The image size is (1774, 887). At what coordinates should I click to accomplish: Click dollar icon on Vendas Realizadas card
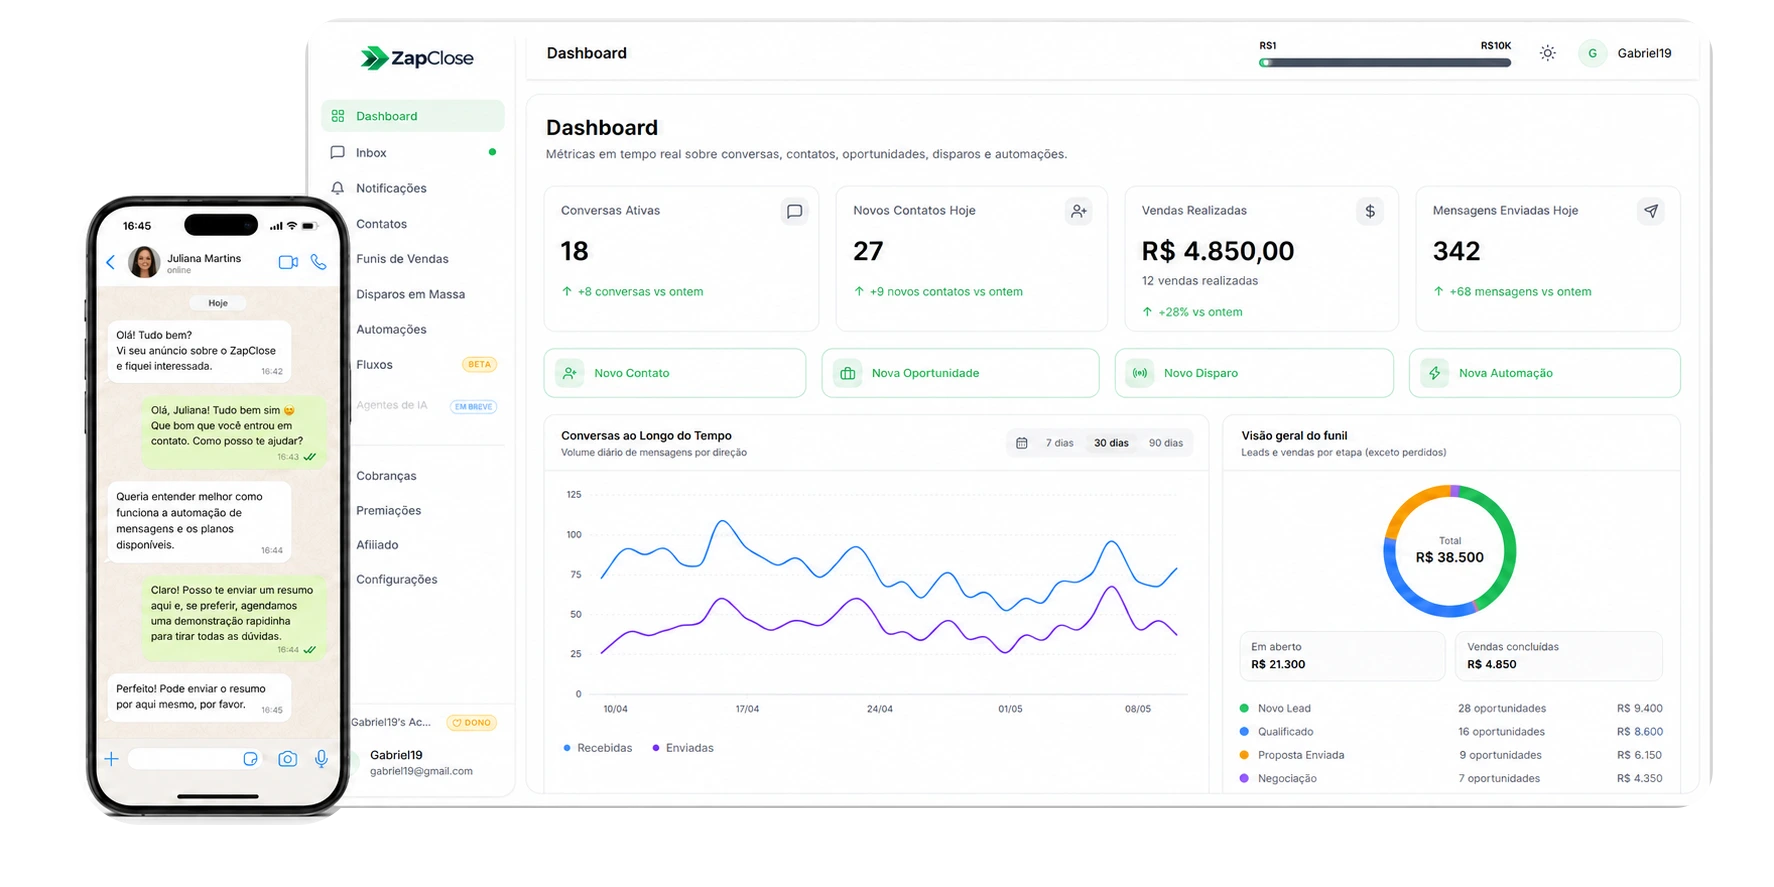[x=1370, y=211]
